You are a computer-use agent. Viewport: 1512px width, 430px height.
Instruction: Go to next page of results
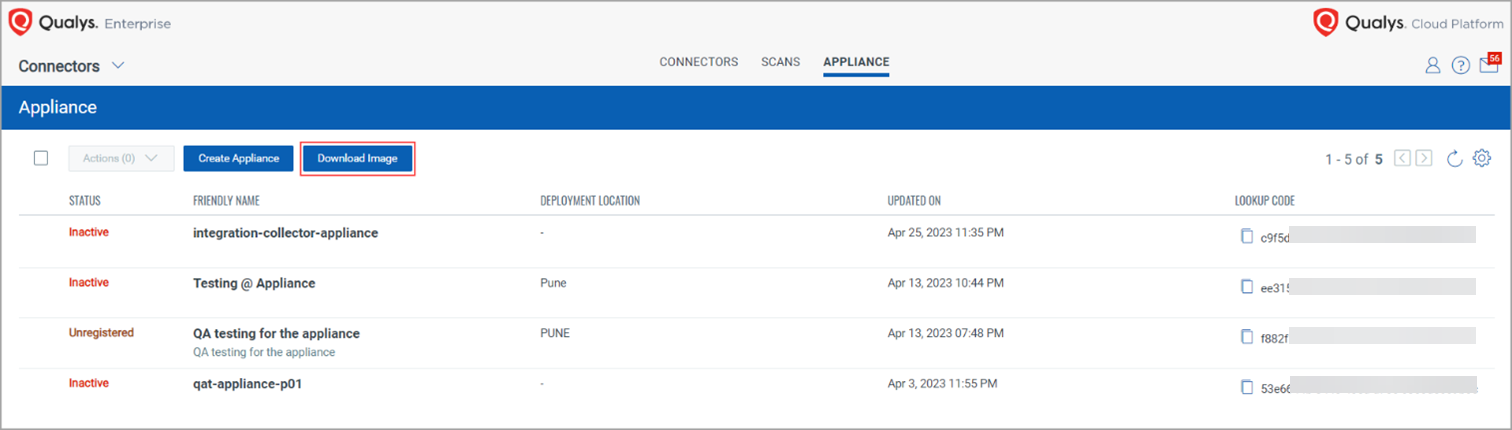click(x=1424, y=158)
